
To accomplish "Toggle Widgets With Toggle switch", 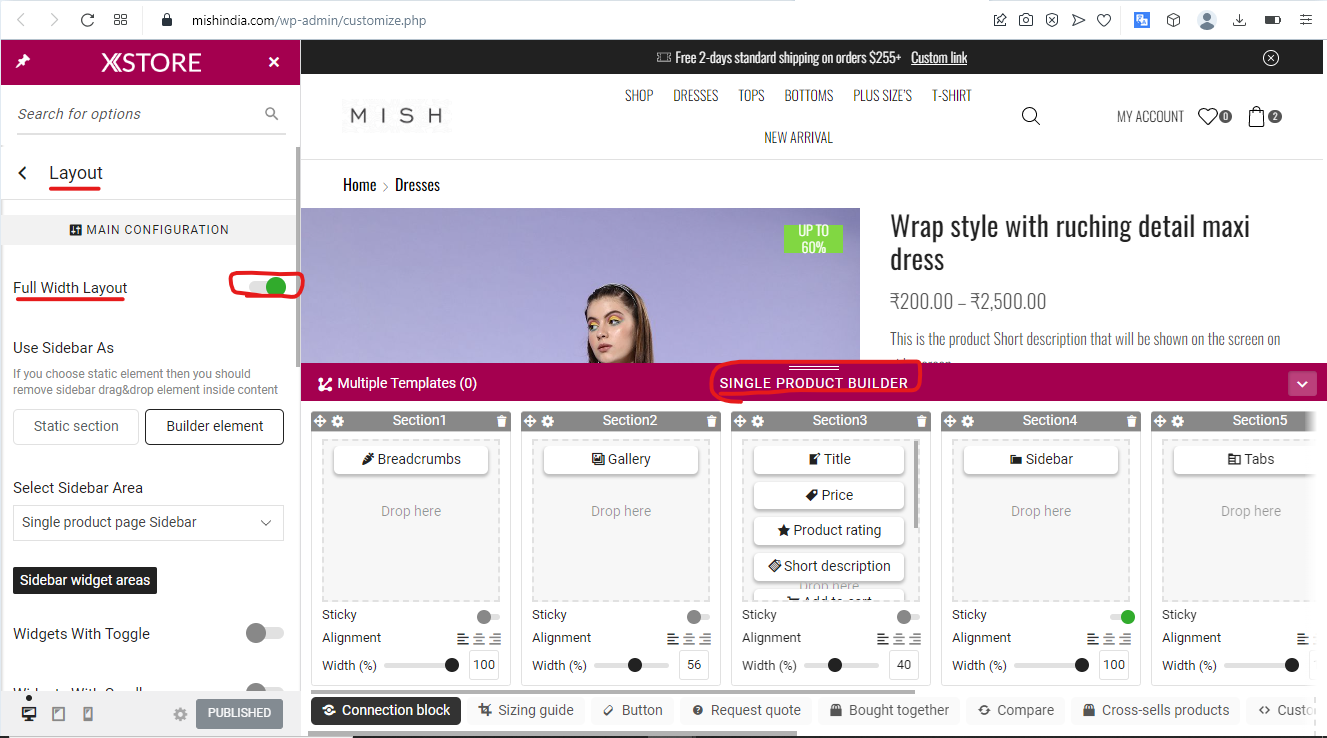I will (x=265, y=633).
